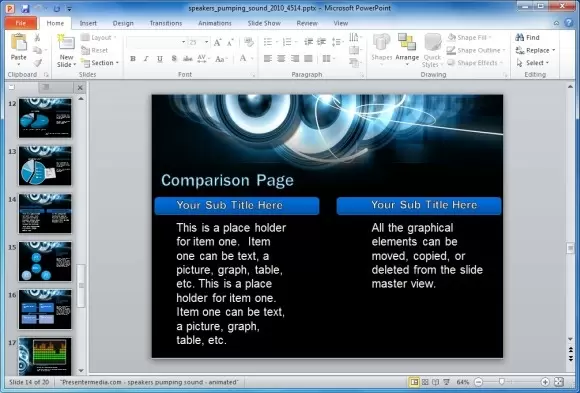Click the Paste clipboard icon
The height and width of the screenshot is (393, 580).
tap(18, 42)
